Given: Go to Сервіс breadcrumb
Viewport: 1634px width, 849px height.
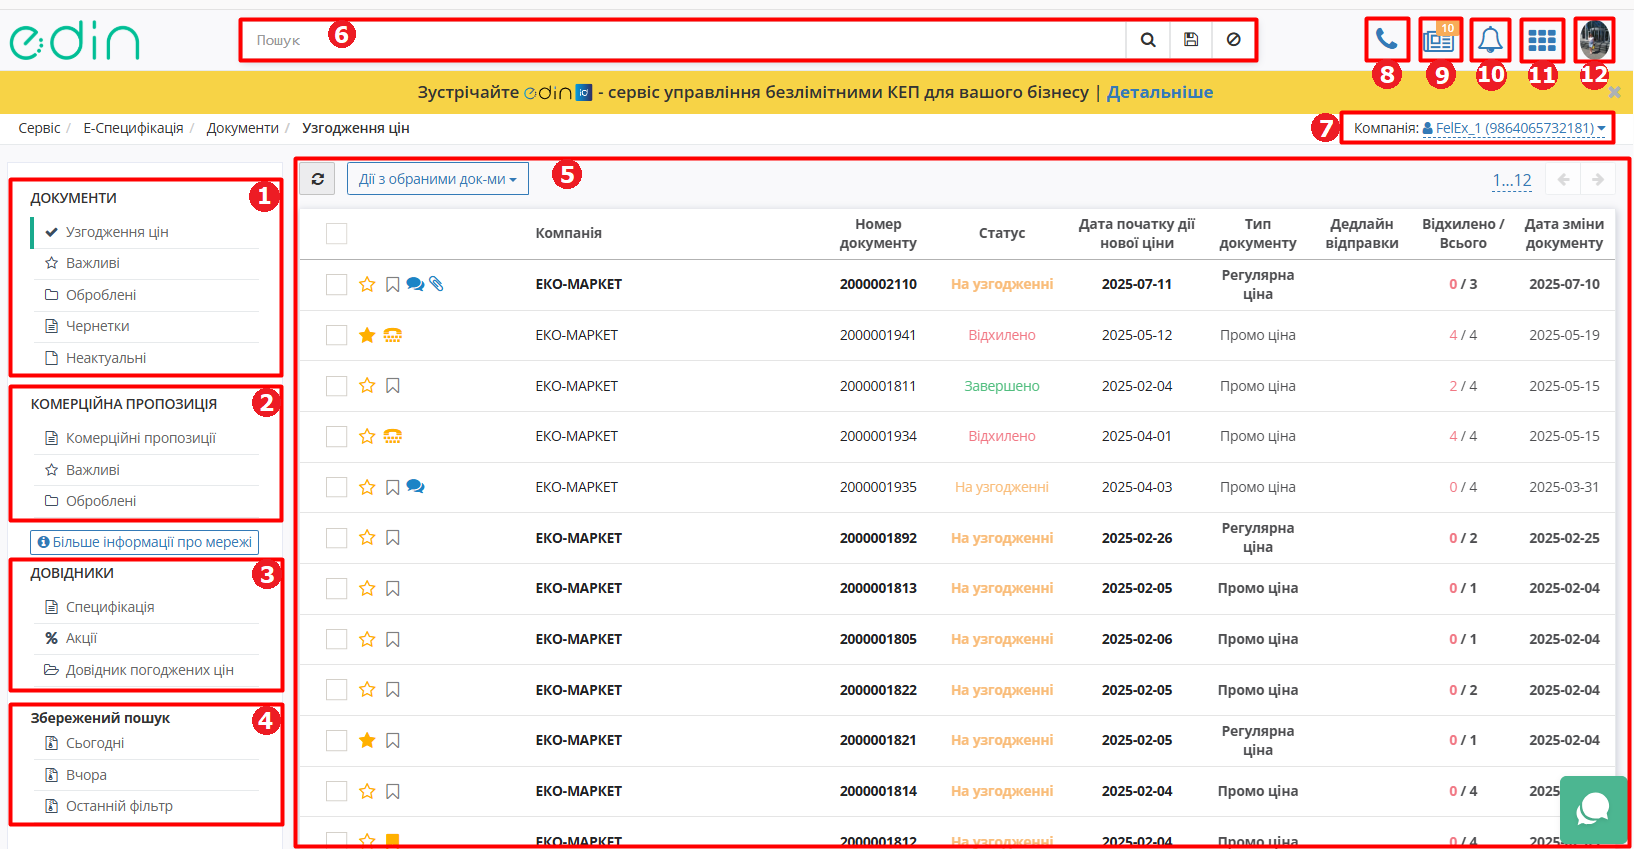Looking at the screenshot, I should tap(39, 128).
